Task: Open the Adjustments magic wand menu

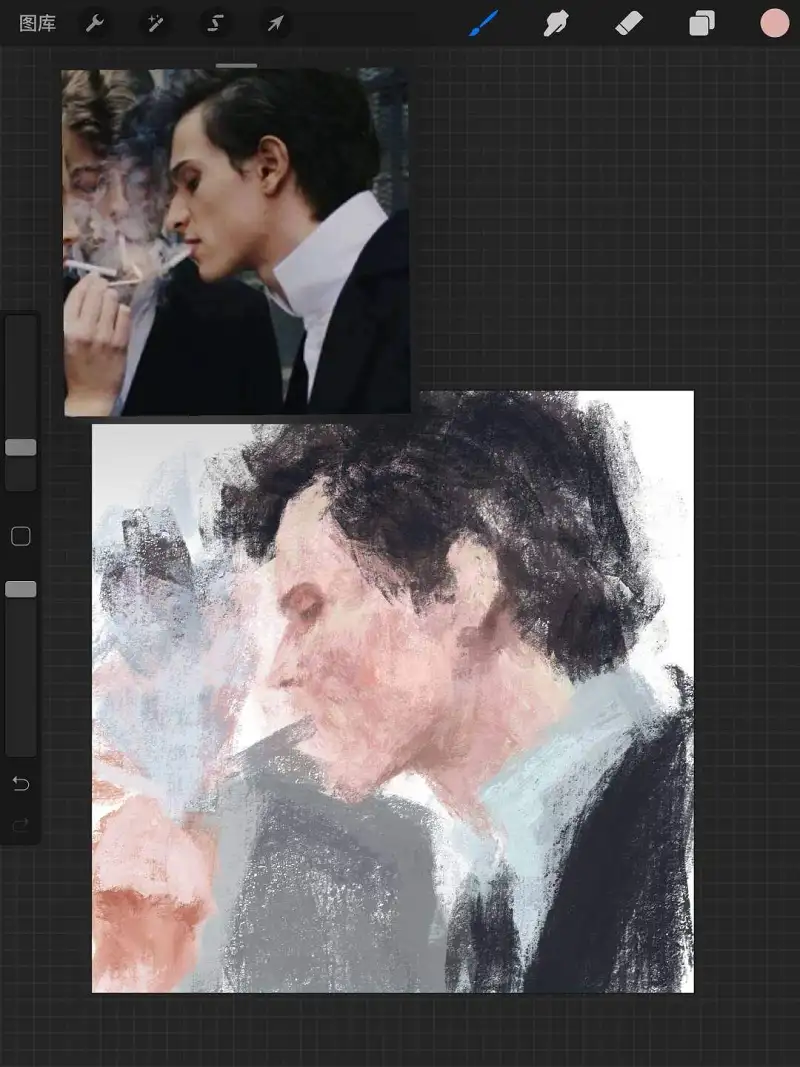Action: coord(155,24)
